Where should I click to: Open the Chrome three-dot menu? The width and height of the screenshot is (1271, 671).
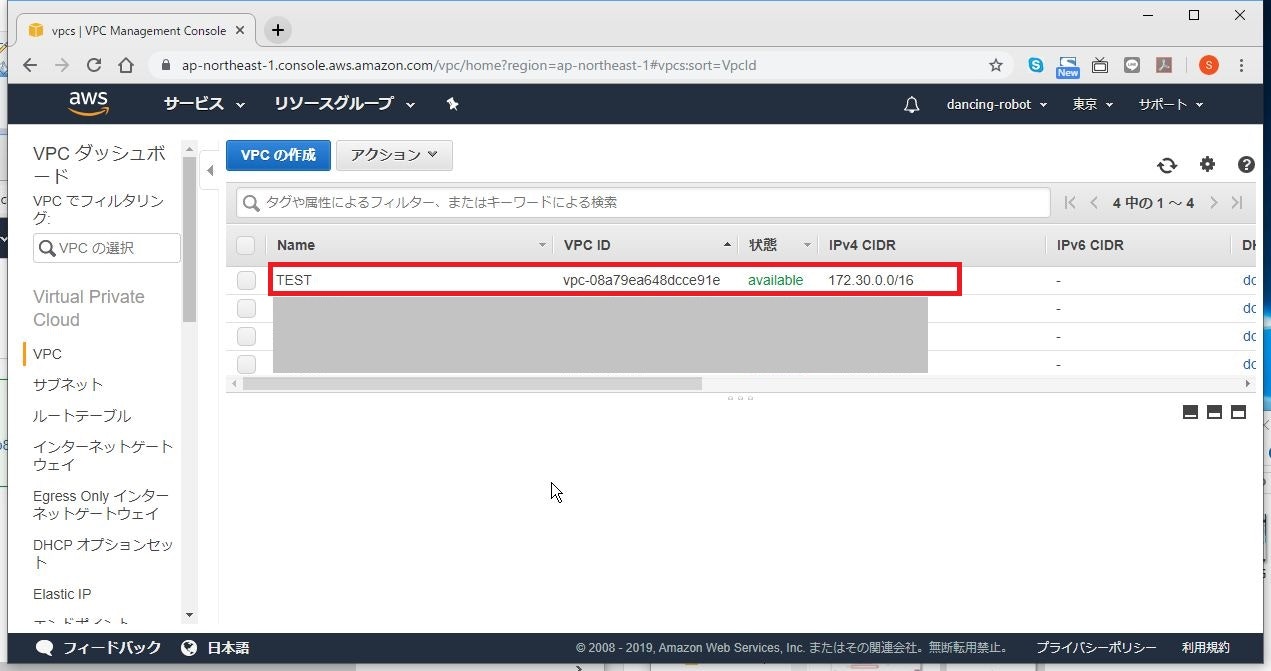tap(1242, 65)
